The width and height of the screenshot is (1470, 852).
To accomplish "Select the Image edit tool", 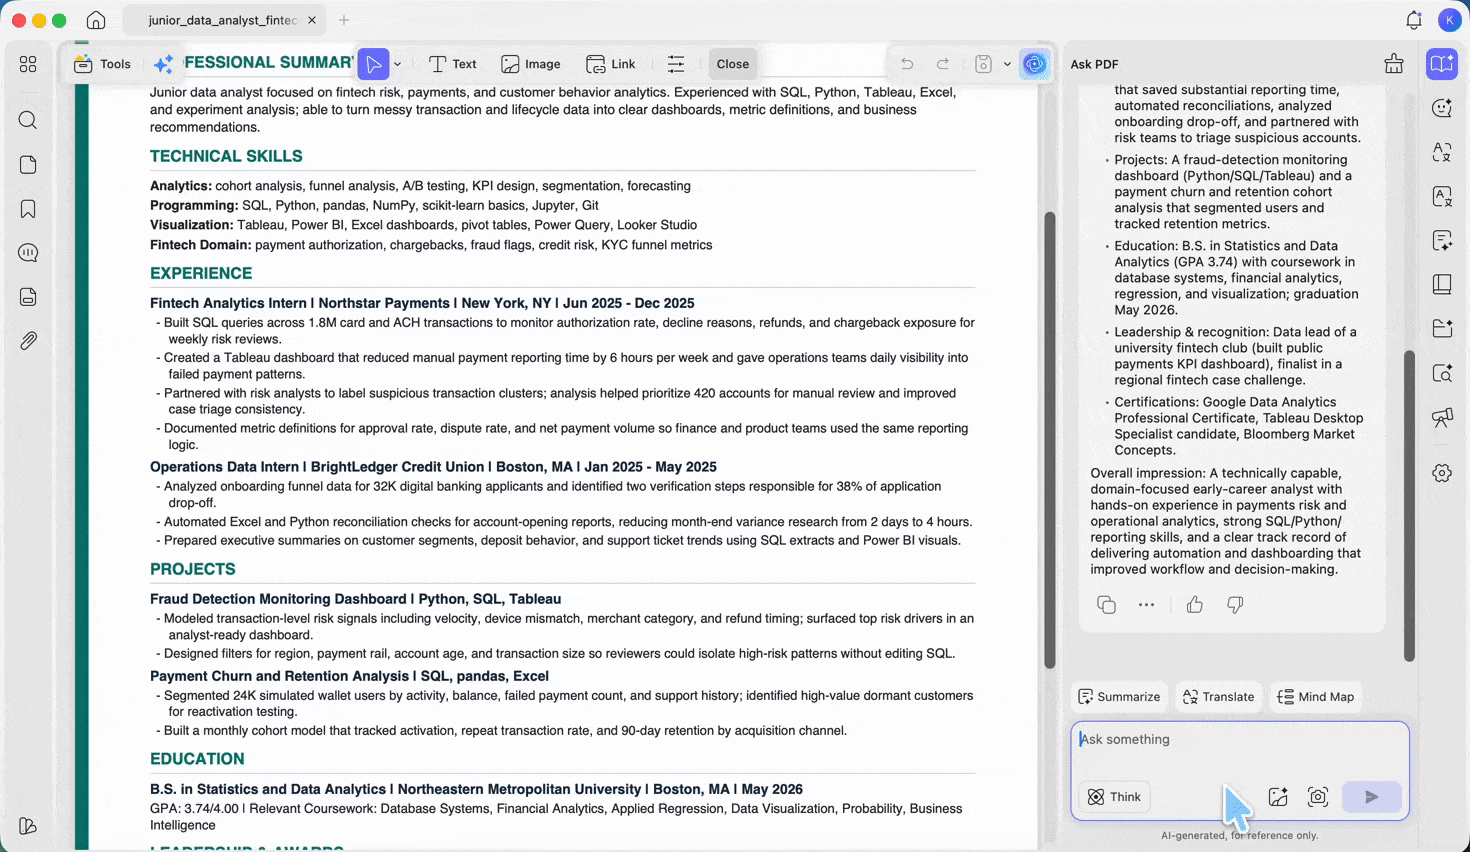I will click(531, 64).
